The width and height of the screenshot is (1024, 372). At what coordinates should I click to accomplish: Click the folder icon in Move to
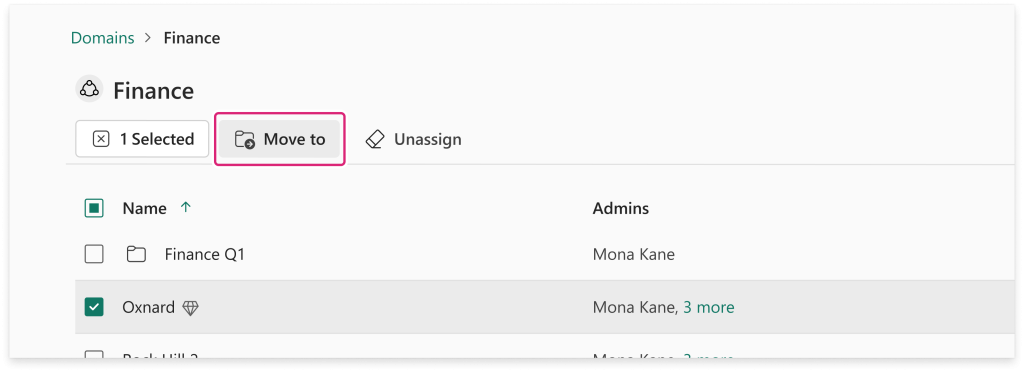click(245, 139)
